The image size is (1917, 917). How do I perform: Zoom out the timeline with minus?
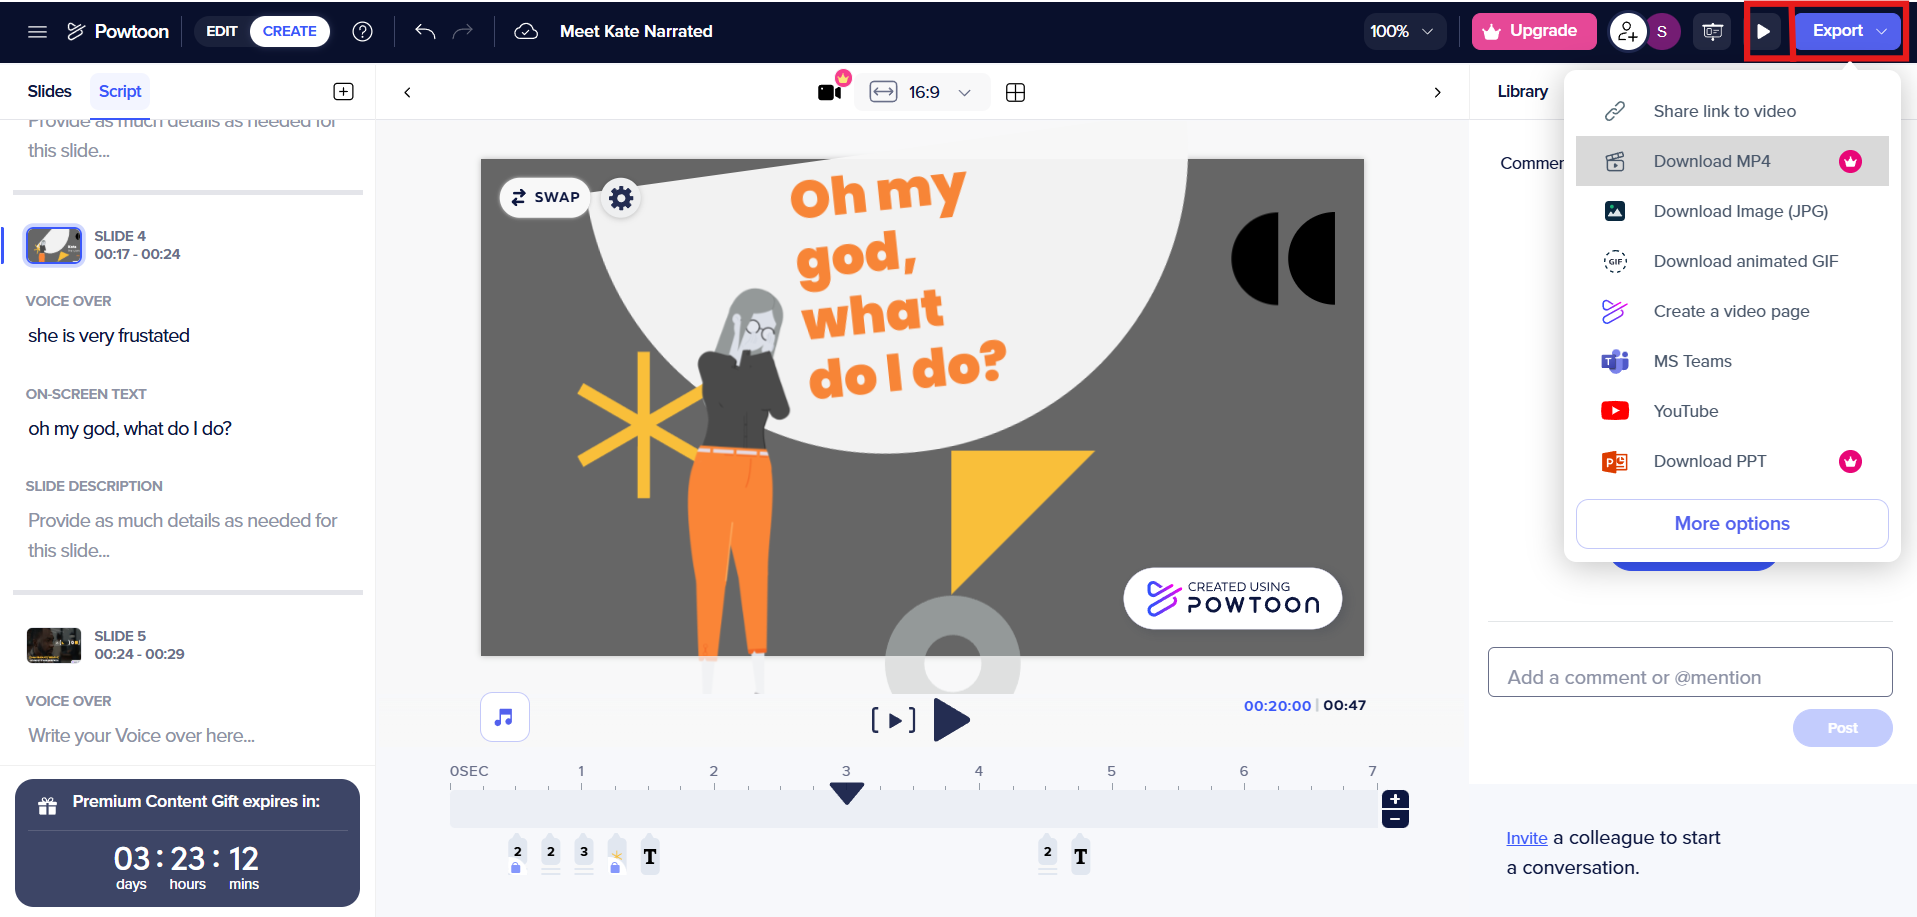1395,819
